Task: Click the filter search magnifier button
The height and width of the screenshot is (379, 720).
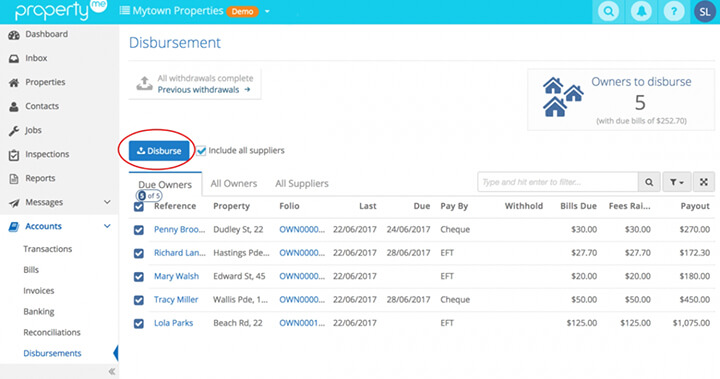Action: coord(649,182)
